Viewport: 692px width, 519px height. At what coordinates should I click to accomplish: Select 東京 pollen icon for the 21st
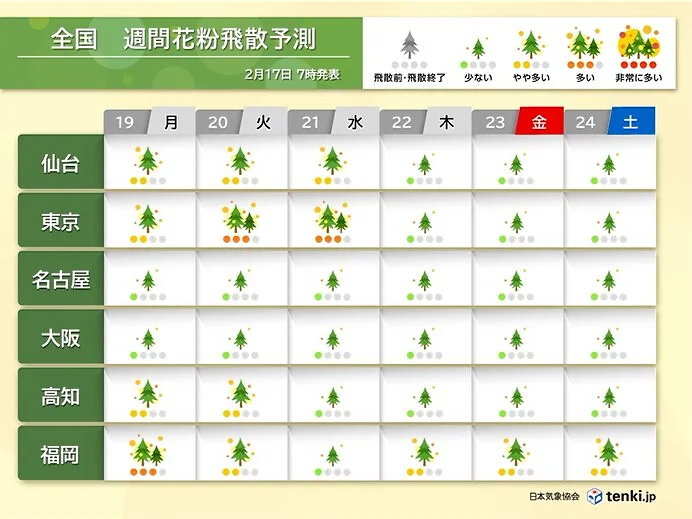click(332, 218)
